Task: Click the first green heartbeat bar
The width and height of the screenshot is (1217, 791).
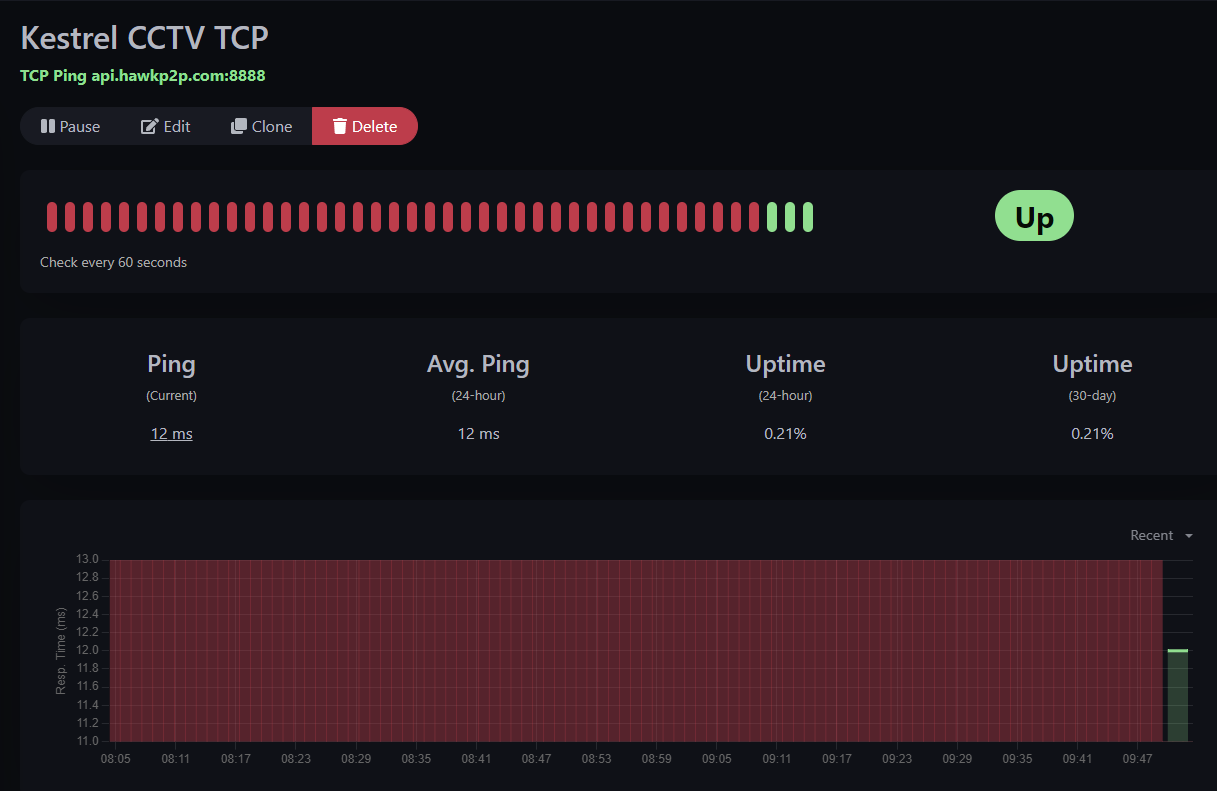Action: point(772,217)
